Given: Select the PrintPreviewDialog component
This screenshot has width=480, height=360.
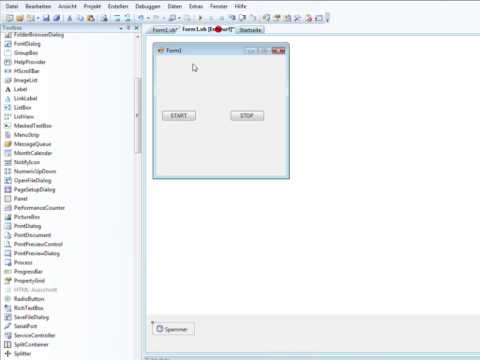Looking at the screenshot, I should [37, 253].
